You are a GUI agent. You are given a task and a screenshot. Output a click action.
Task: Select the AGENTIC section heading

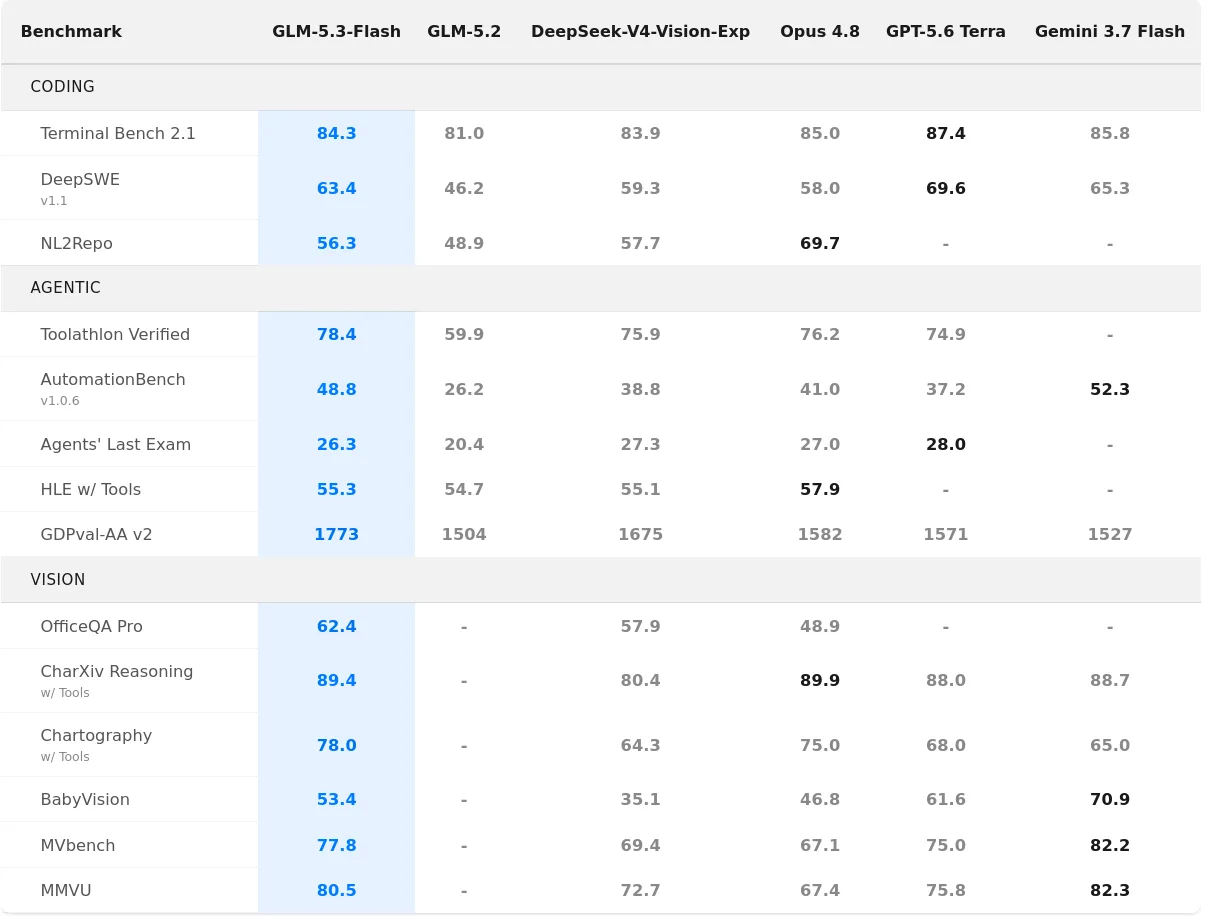[x=66, y=288]
